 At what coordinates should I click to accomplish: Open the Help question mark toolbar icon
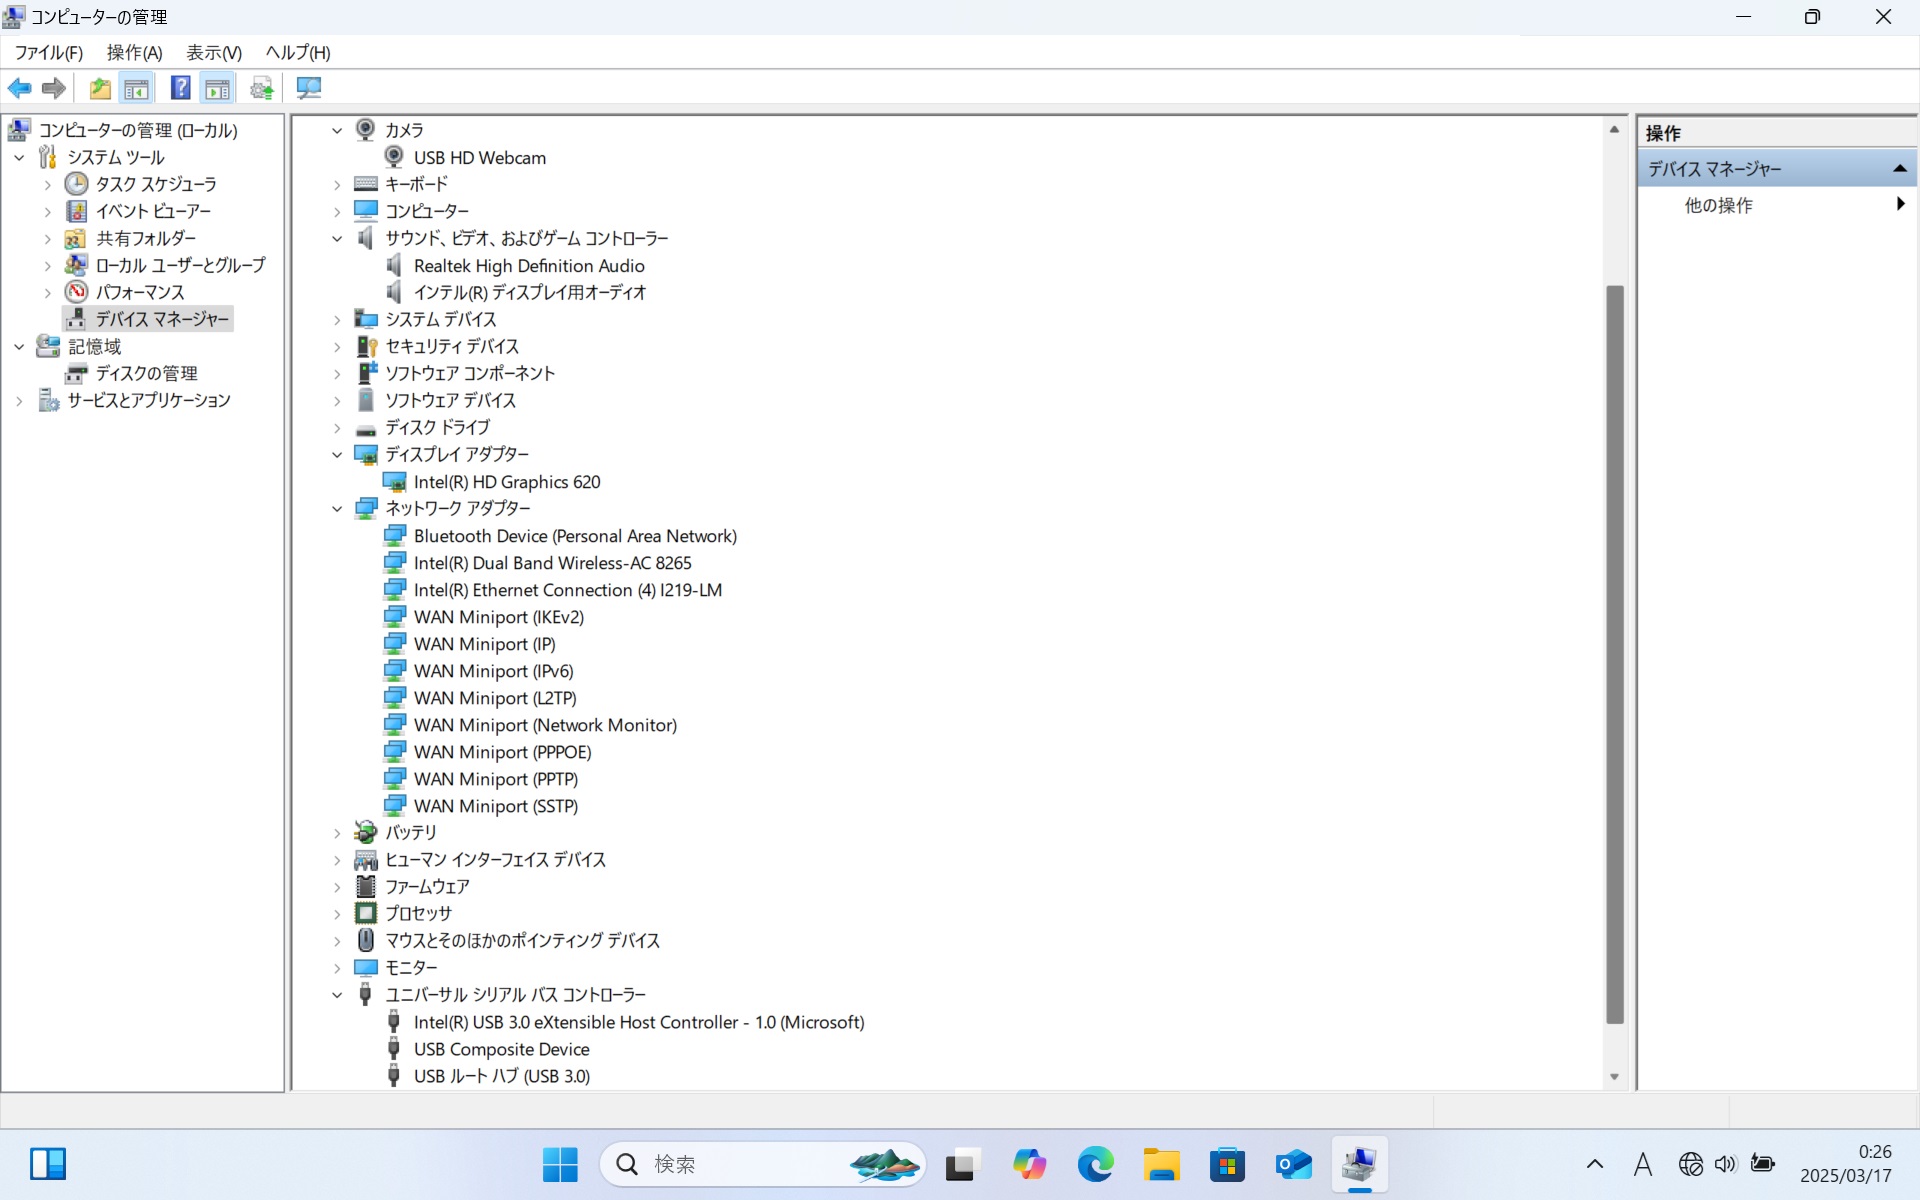180,88
